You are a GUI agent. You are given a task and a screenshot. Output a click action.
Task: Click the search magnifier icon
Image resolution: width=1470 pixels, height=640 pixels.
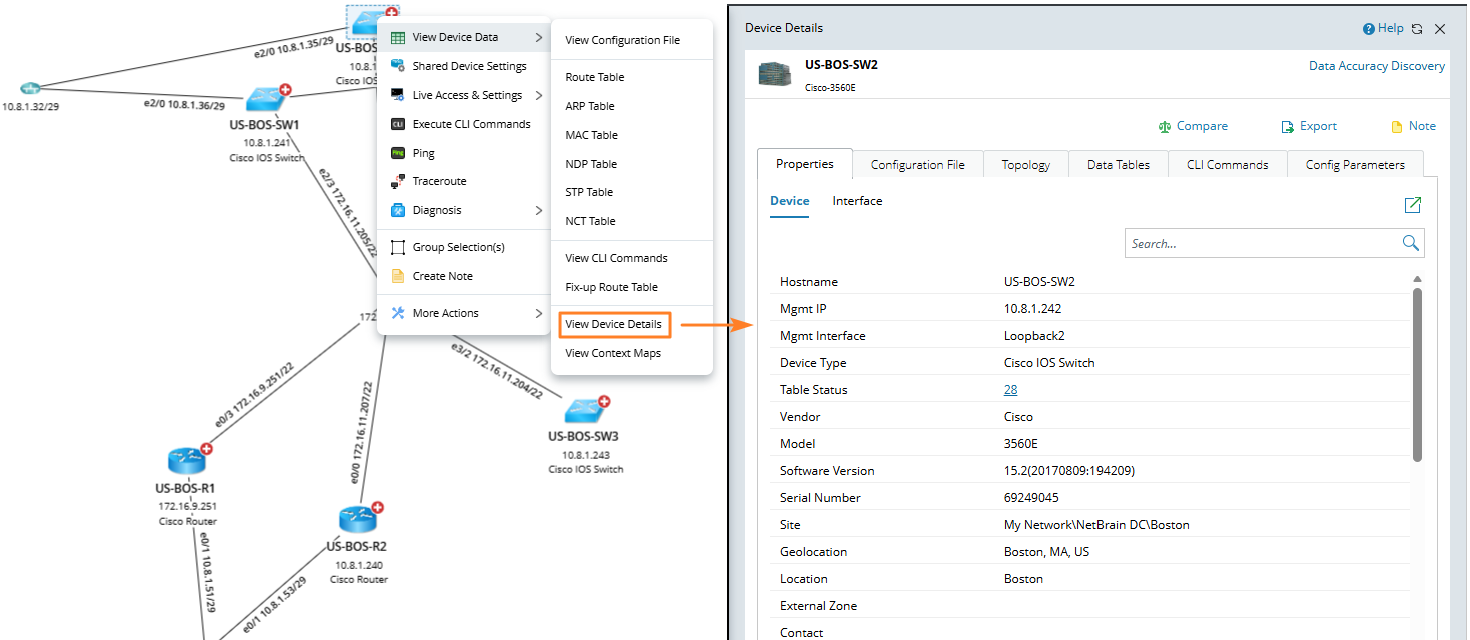(1410, 243)
